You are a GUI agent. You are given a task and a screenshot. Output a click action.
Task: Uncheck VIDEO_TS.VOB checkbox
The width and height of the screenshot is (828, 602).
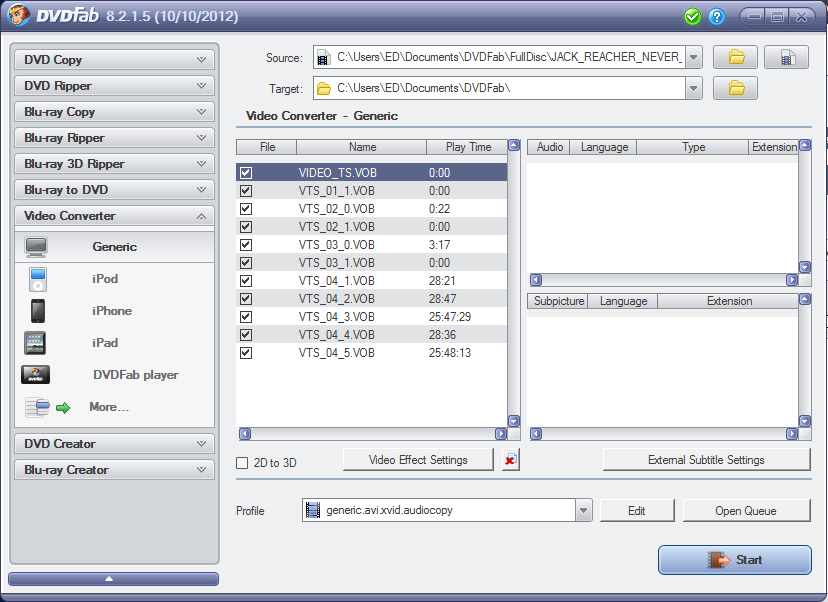246,173
